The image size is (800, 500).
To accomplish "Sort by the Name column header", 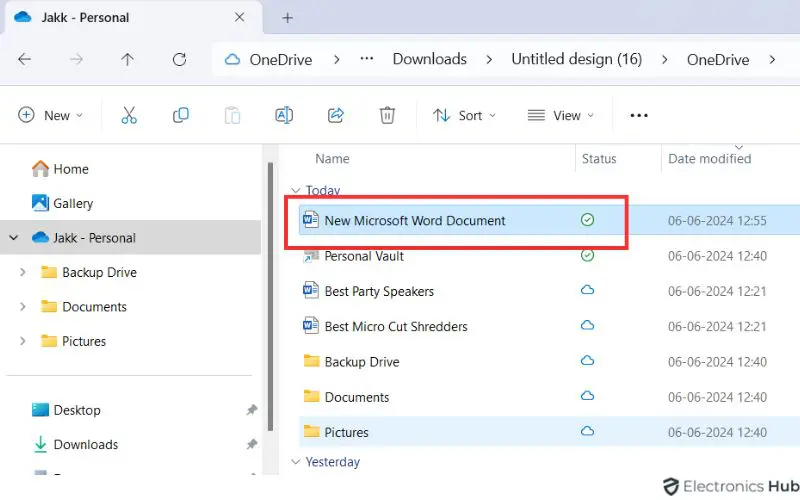I will coord(332,159).
